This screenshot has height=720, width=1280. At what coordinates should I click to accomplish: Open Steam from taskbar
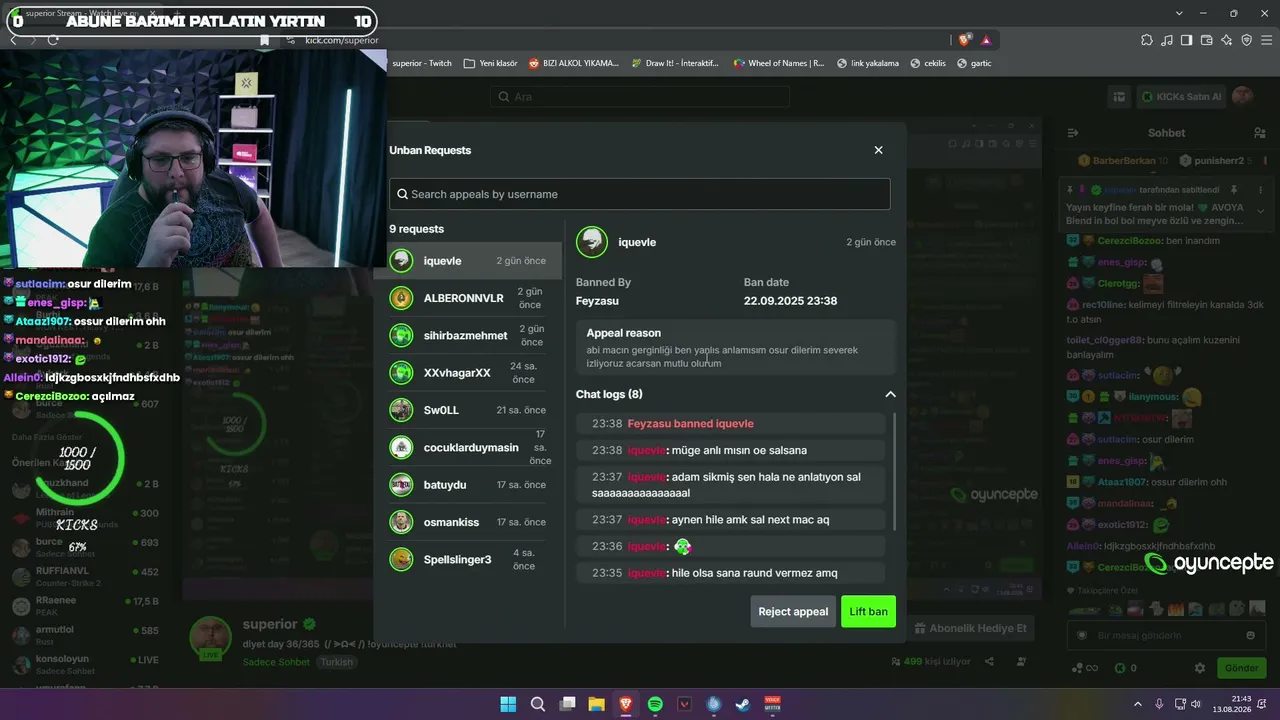point(743,704)
